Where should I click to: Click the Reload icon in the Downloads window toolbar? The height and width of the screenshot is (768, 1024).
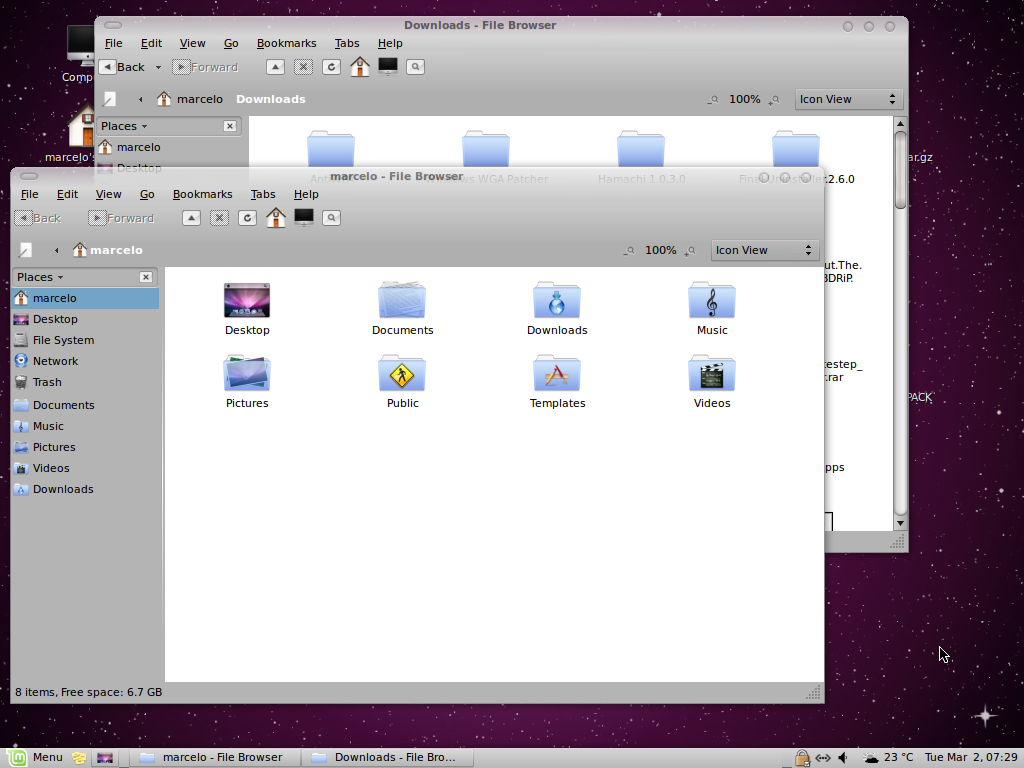click(x=332, y=67)
